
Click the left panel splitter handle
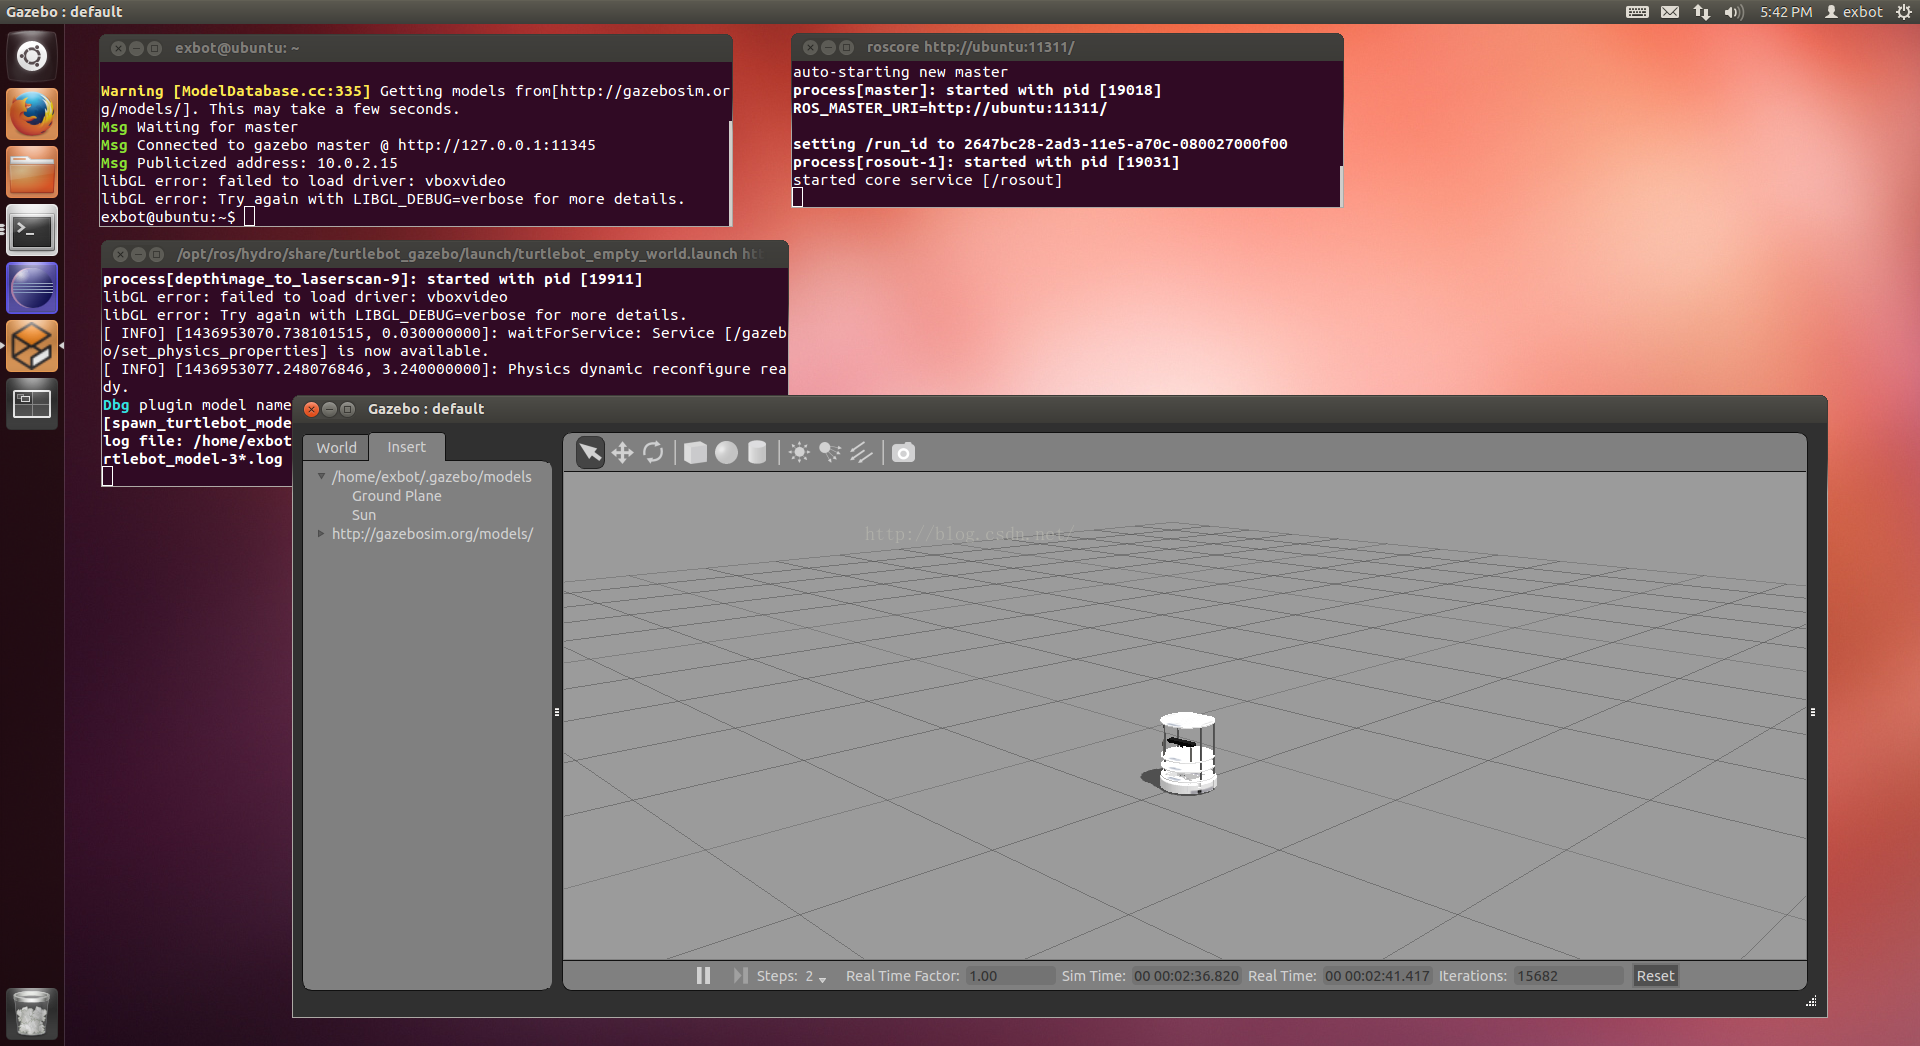click(557, 712)
